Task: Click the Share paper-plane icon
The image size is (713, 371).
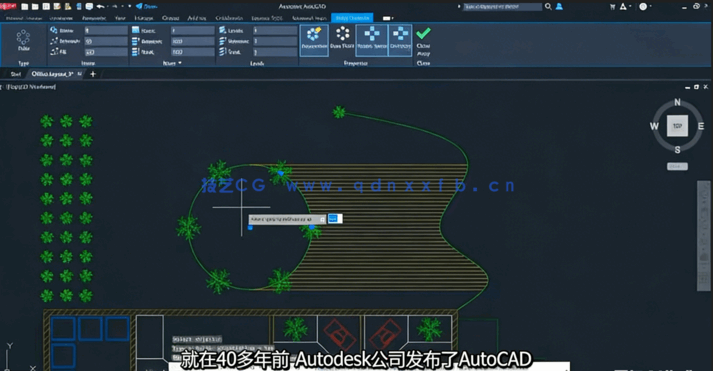Action: click(139, 6)
